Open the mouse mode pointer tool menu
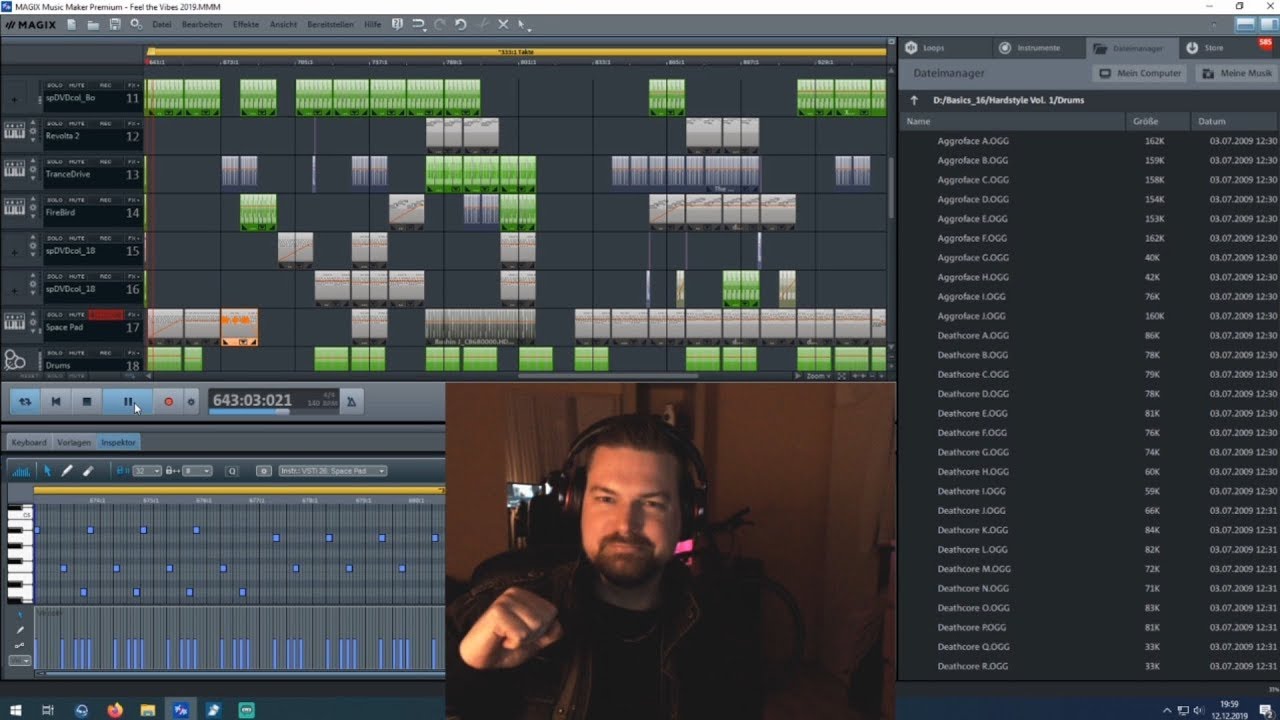This screenshot has width=1280, height=720. [x=524, y=24]
